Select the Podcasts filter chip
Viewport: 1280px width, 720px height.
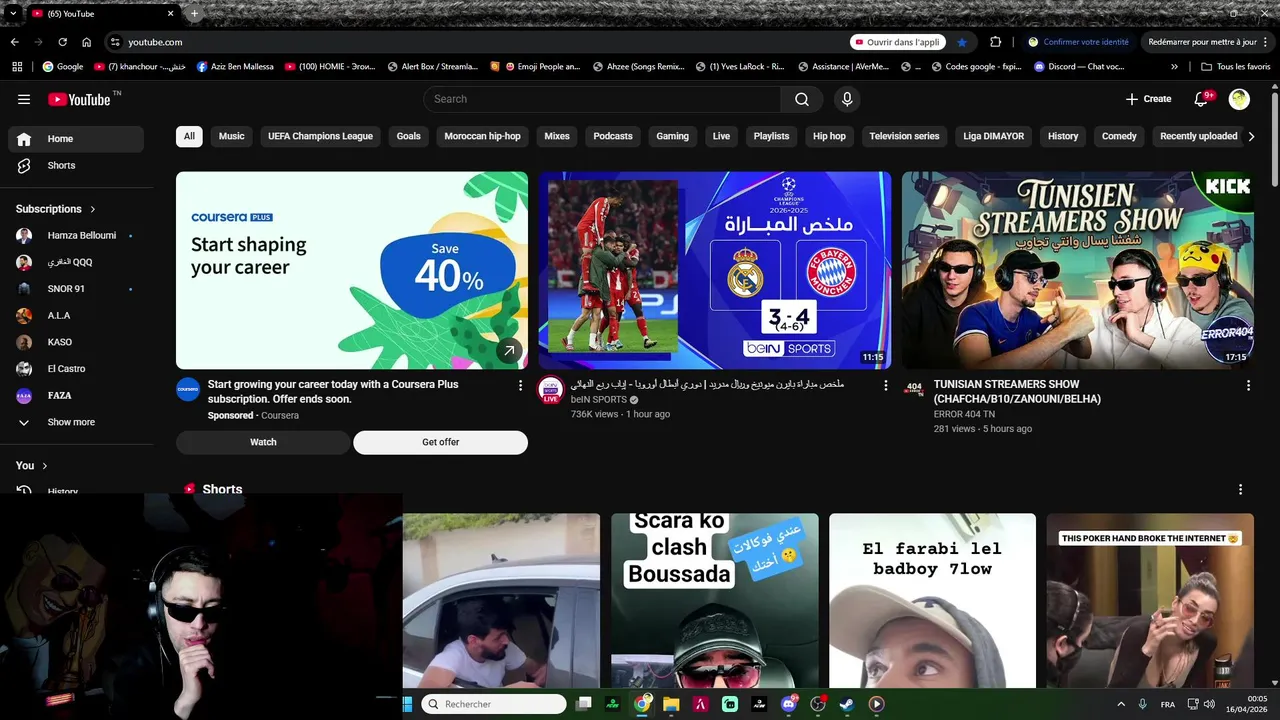pos(613,136)
